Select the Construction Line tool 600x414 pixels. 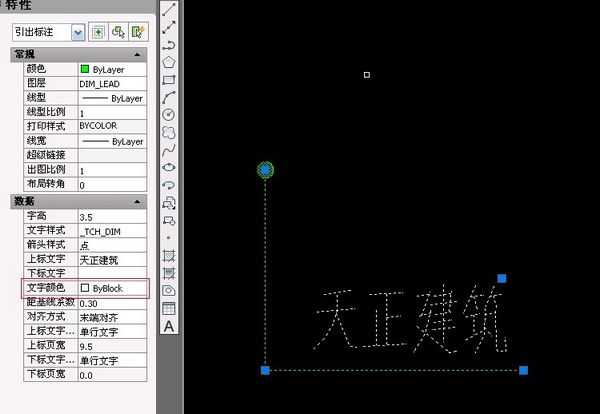coord(169,27)
